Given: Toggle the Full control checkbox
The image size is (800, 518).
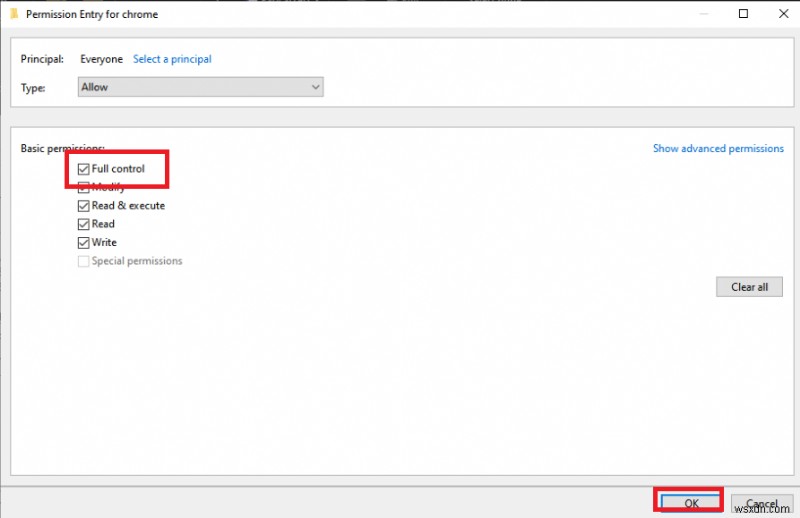Looking at the screenshot, I should [x=83, y=169].
